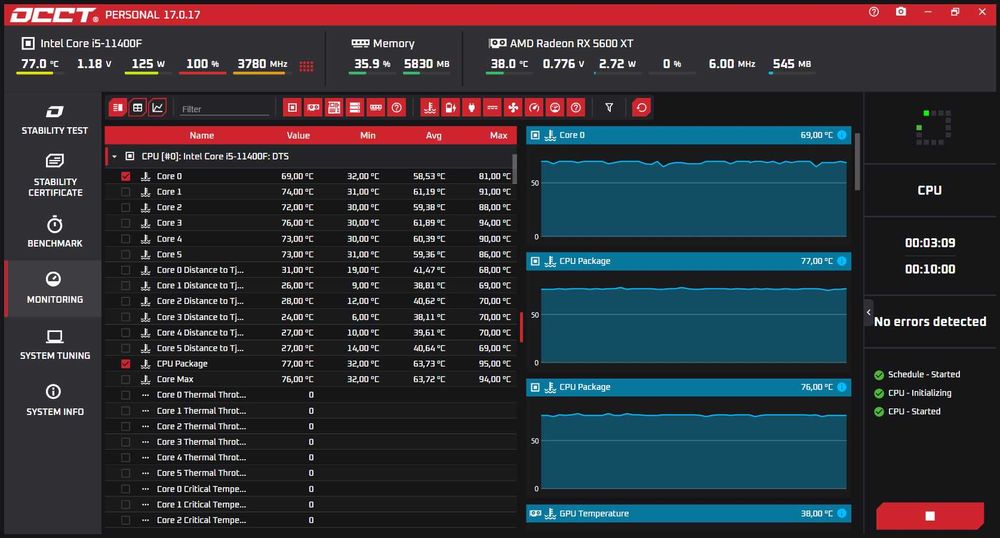The width and height of the screenshot is (1000, 538).
Task: Uncheck the Core 0 temperature checkbox
Action: (x=126, y=177)
